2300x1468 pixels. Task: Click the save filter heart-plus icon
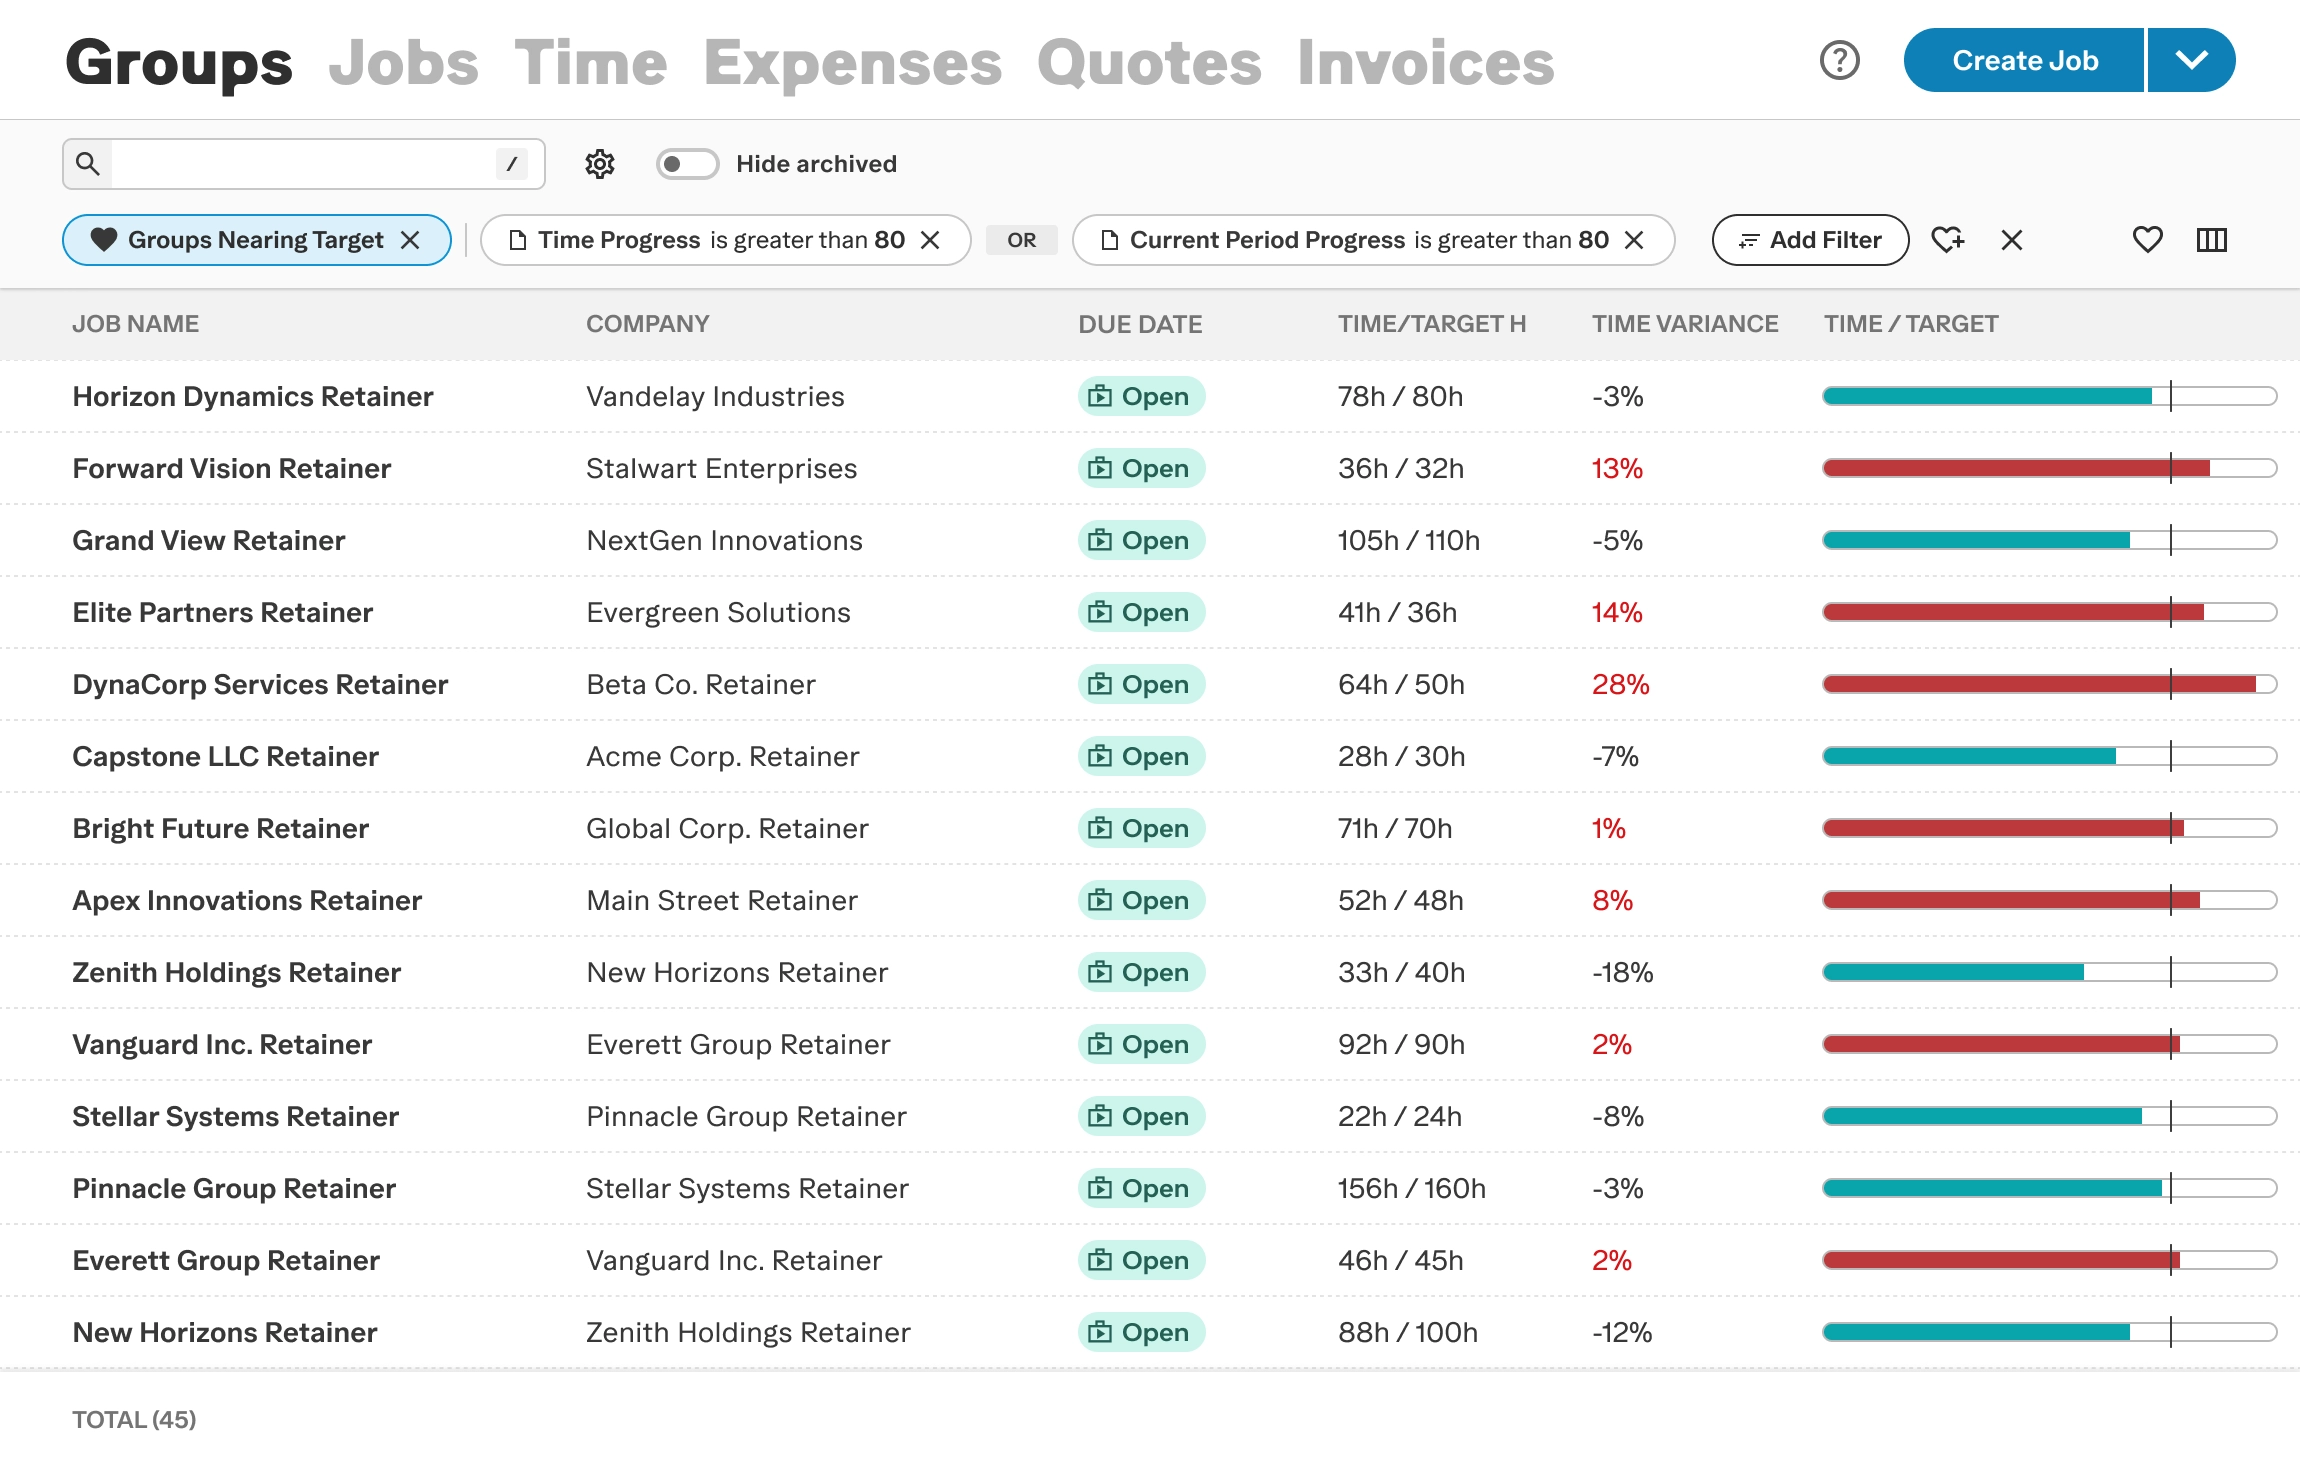(1947, 240)
